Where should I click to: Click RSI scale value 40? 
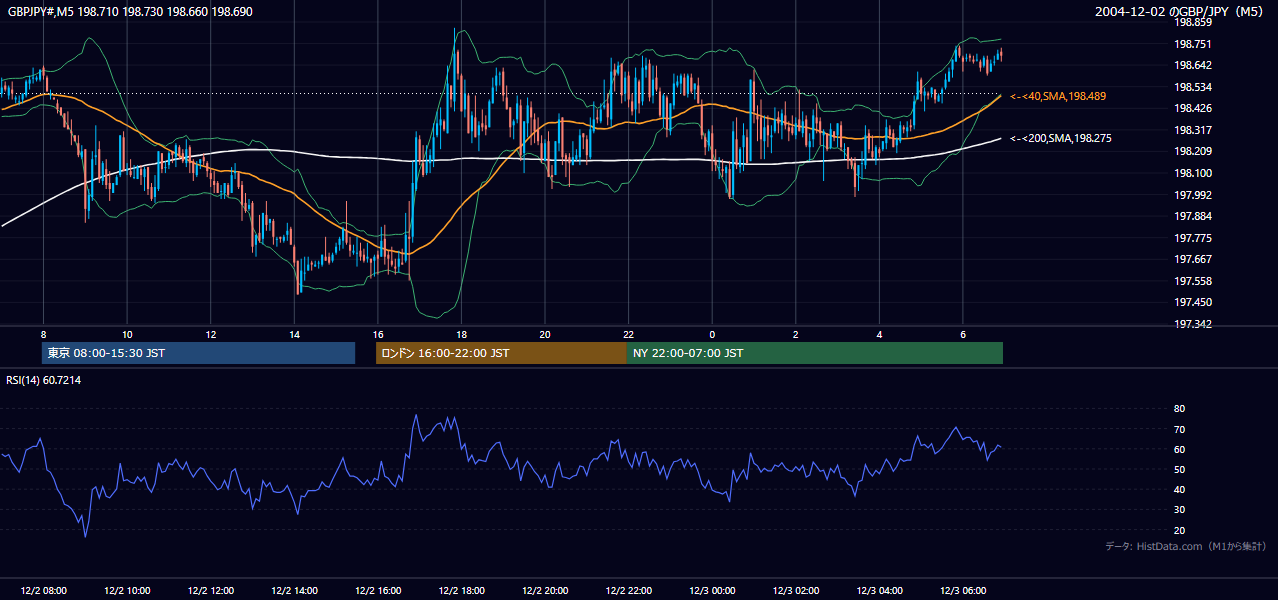[1179, 490]
